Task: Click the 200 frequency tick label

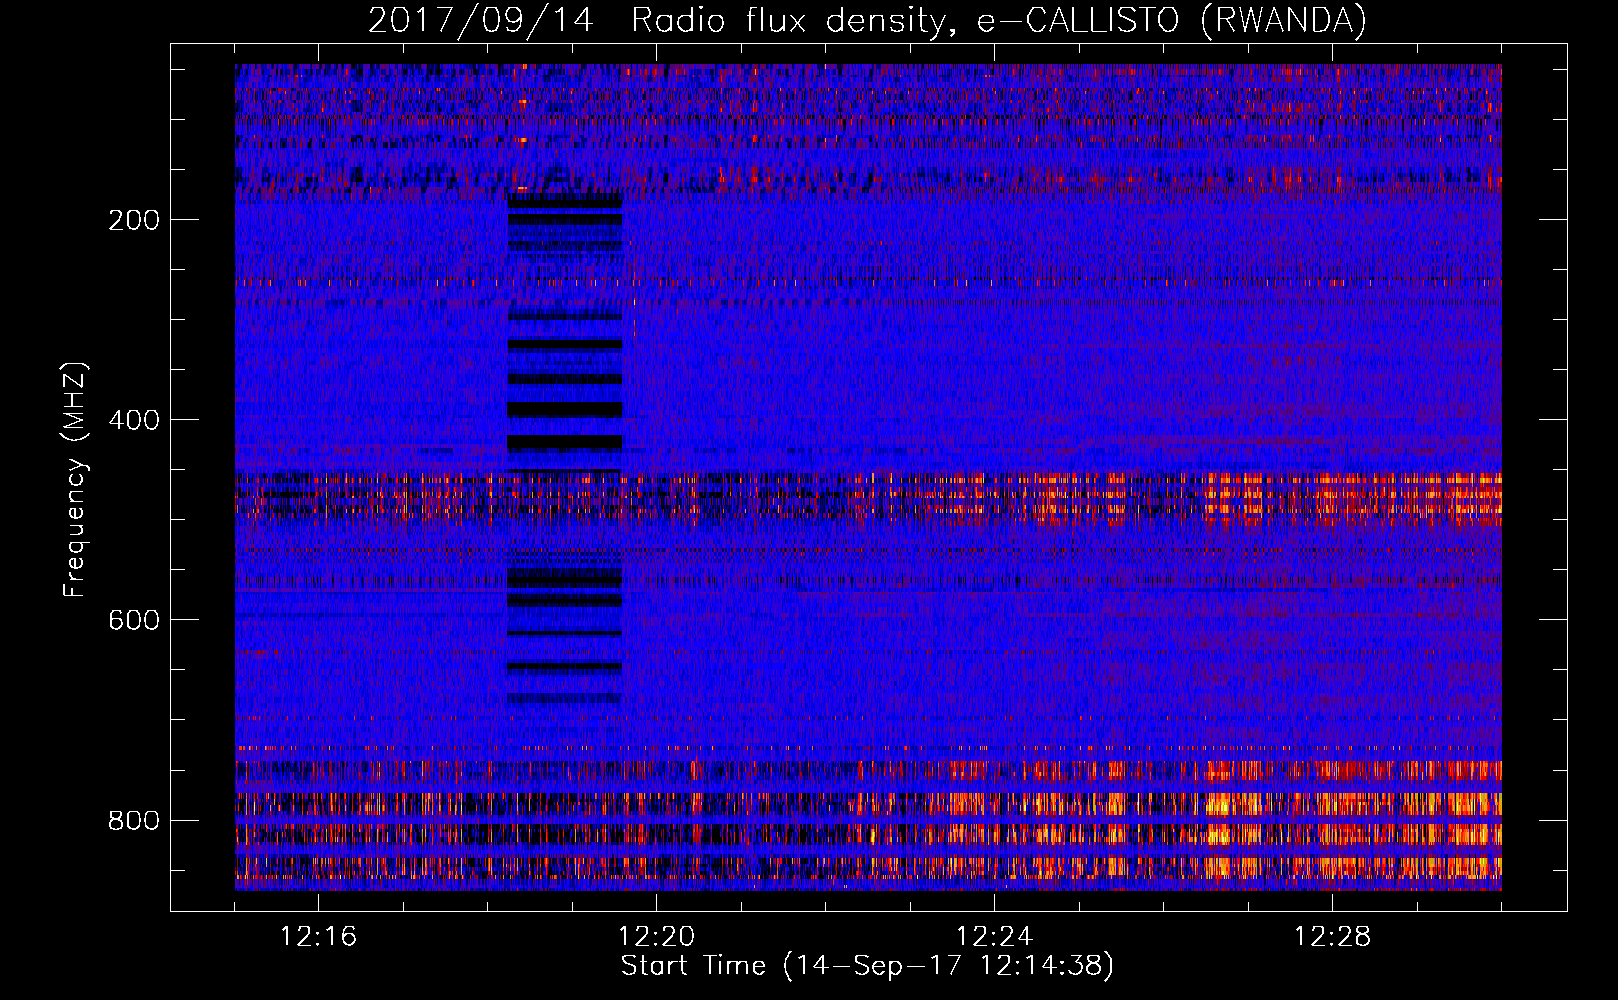Action: [x=134, y=221]
